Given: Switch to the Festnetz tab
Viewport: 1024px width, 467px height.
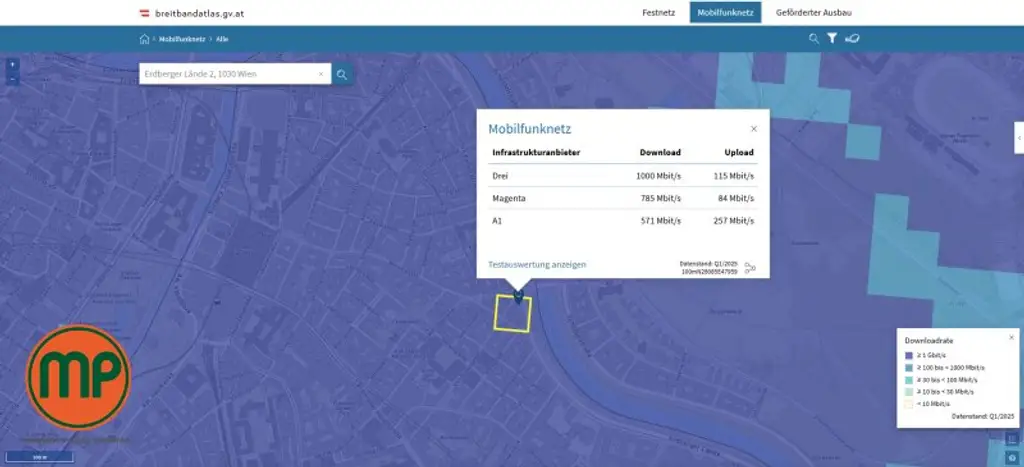Looking at the screenshot, I should coord(658,12).
